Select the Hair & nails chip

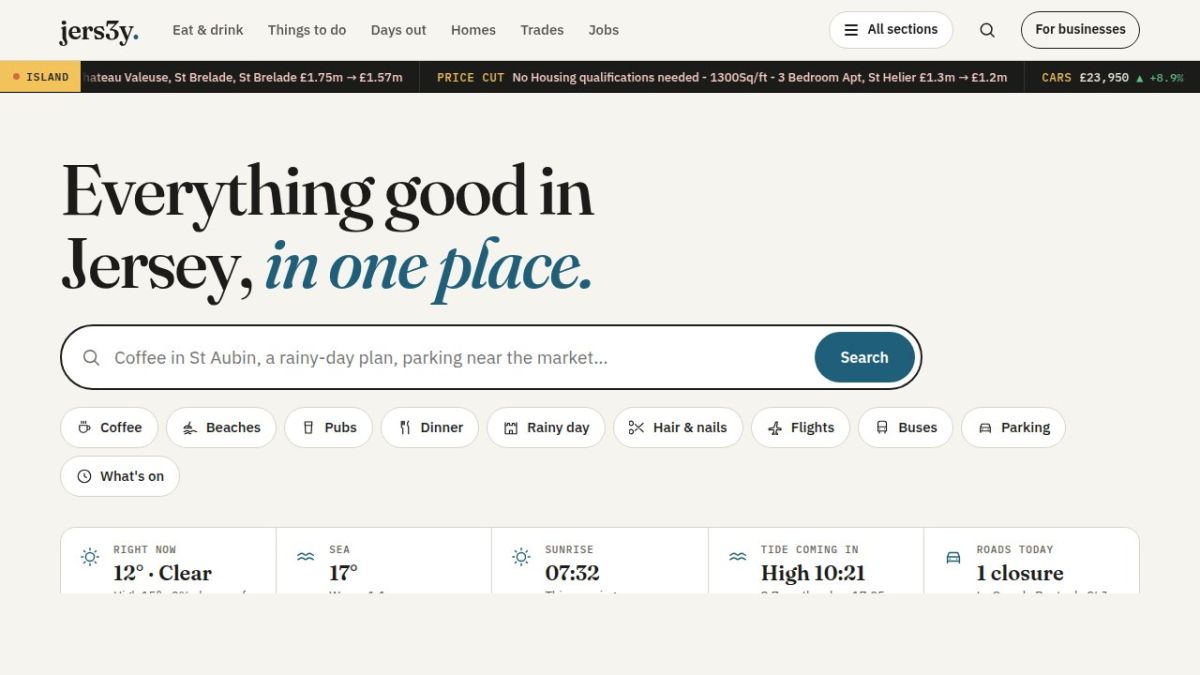(678, 427)
